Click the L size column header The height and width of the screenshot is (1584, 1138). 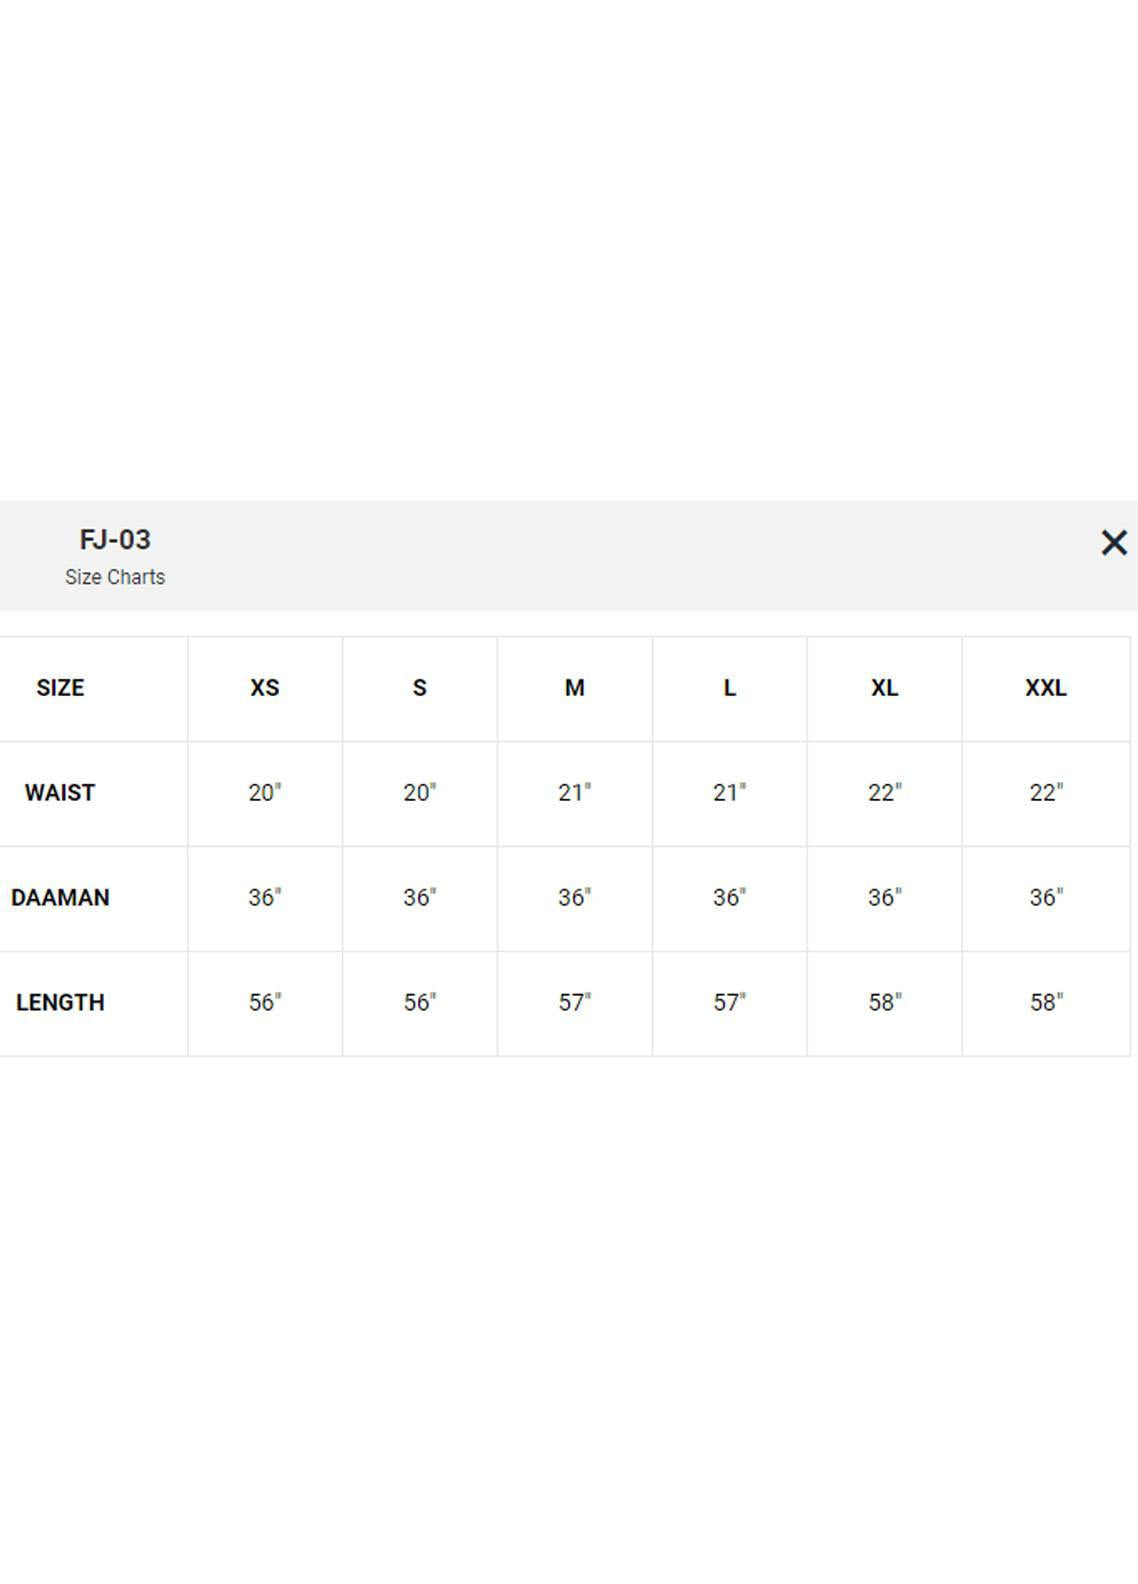[729, 688]
